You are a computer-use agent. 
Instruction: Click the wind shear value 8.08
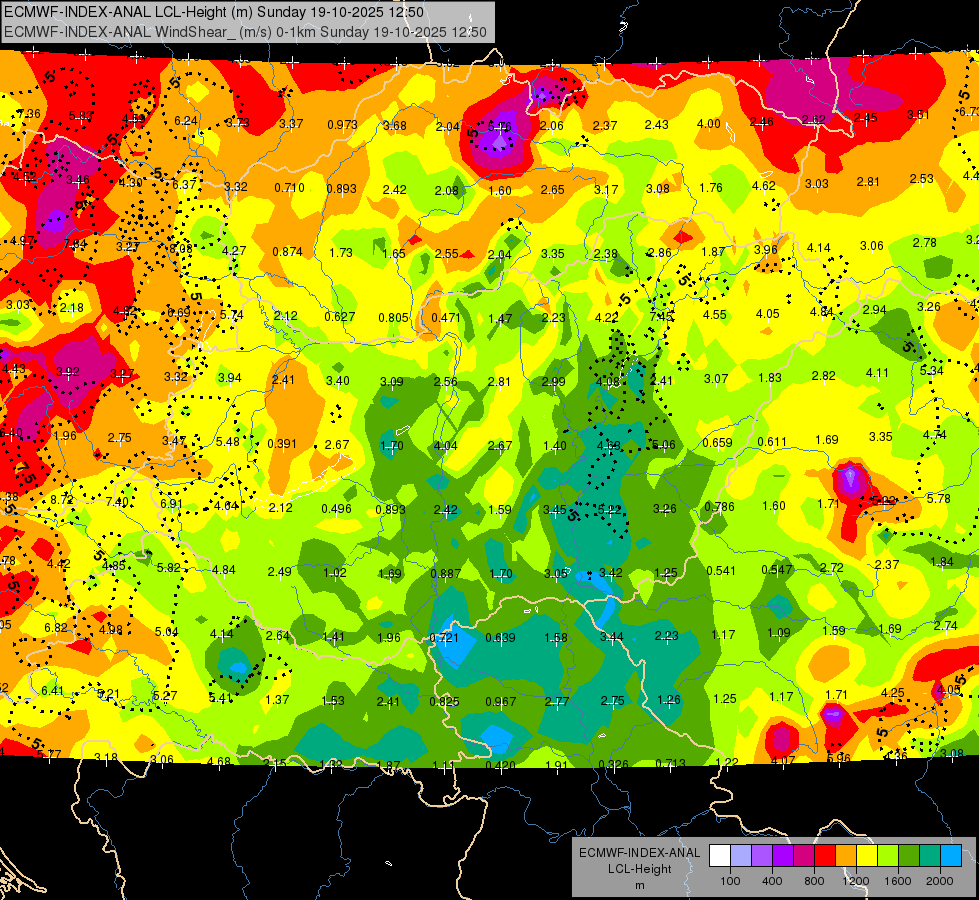tap(181, 249)
